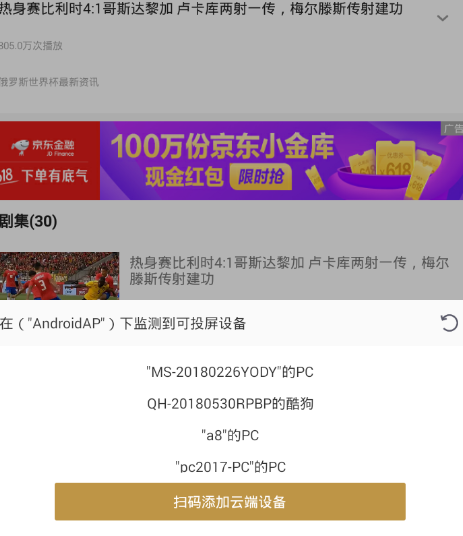The image size is (463, 536).
Task: Open episode titled 热身赛比利时4:1哥斯达黎加 in list
Action: [289, 271]
